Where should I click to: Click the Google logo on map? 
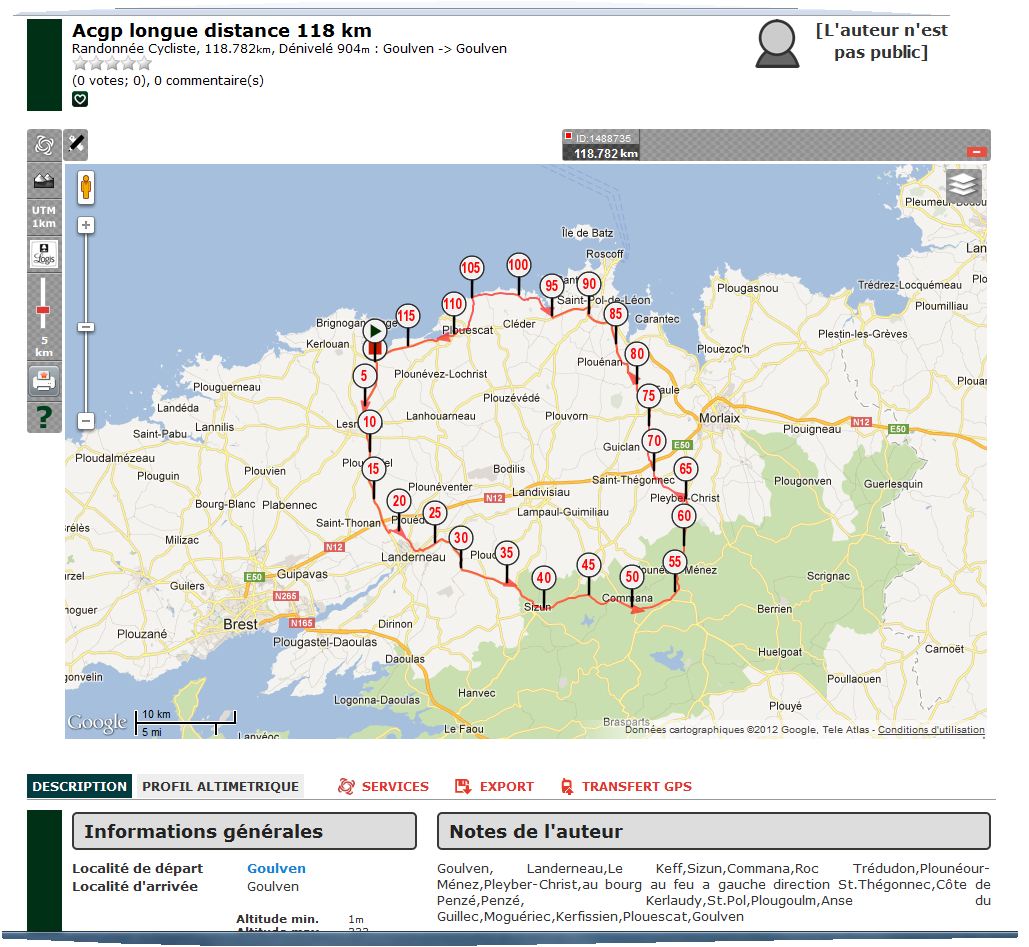click(x=96, y=723)
